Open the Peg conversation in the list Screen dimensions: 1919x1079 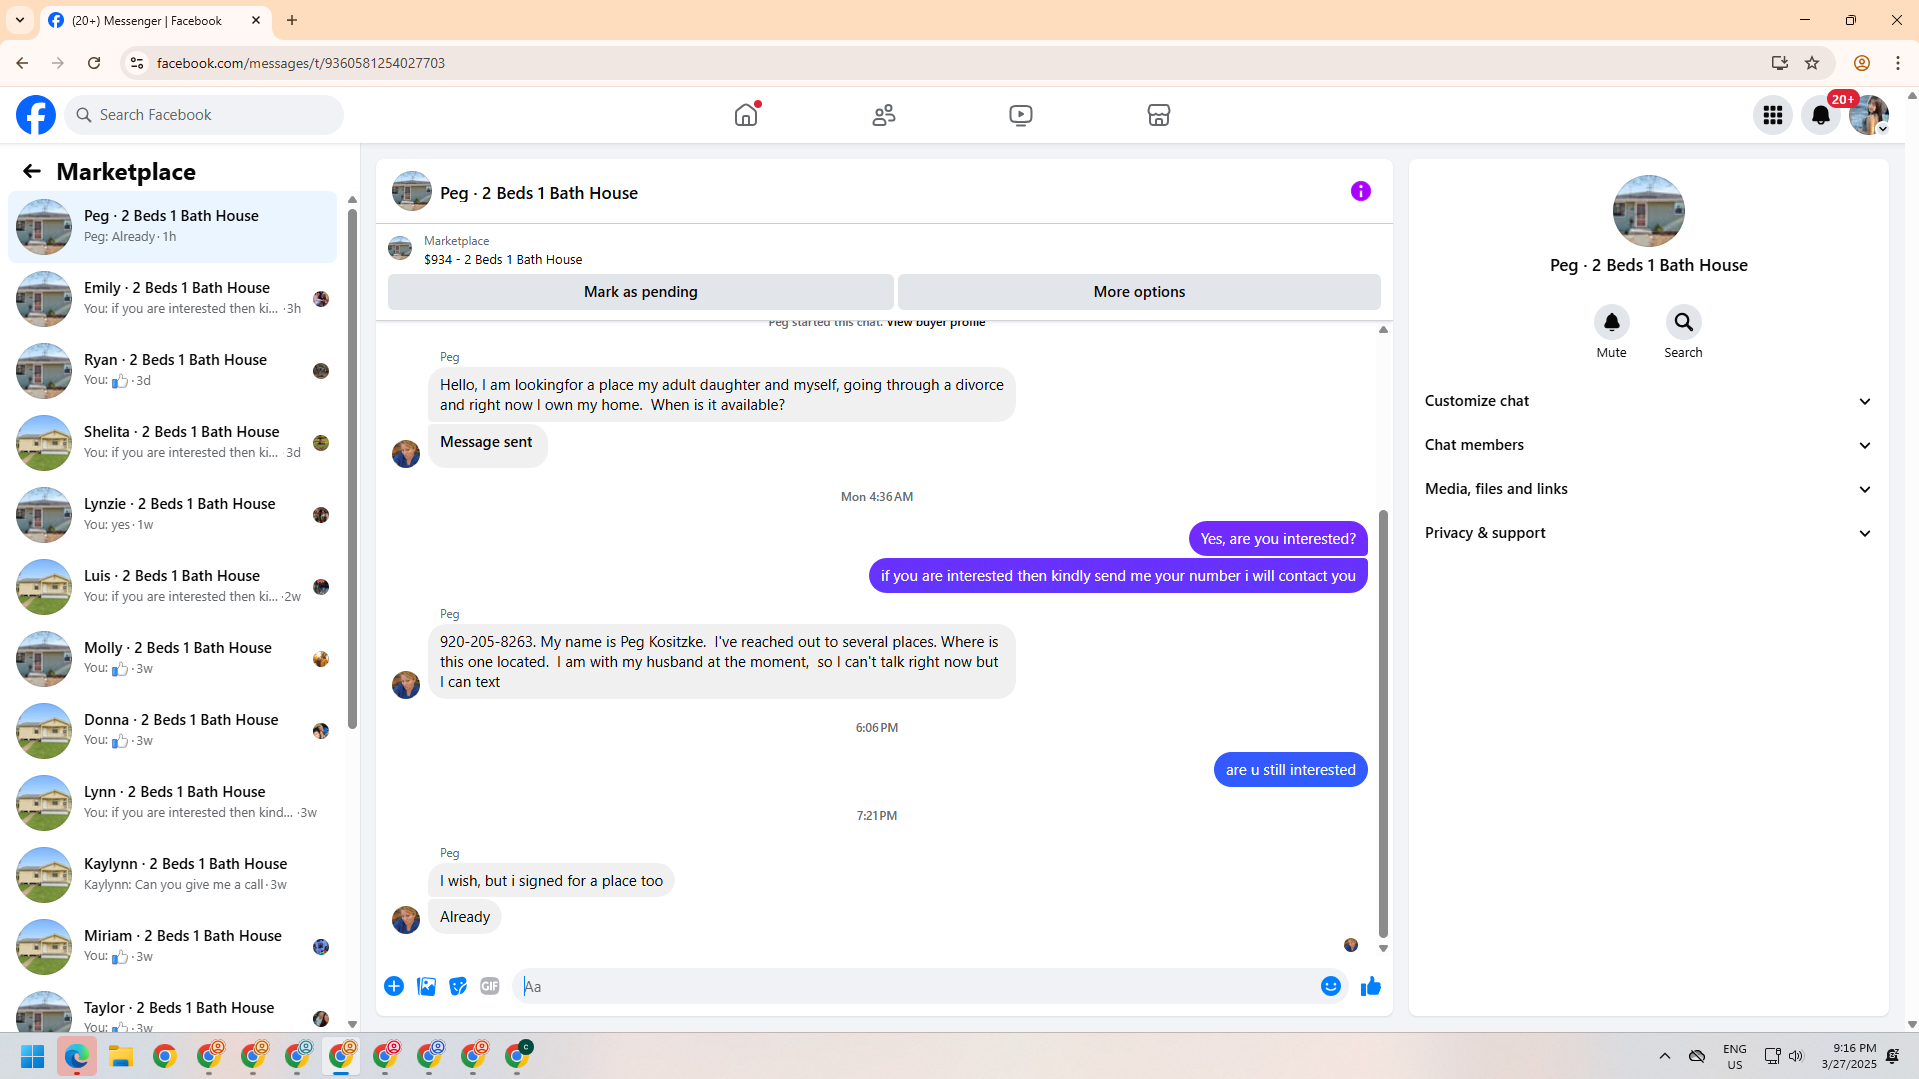point(172,227)
